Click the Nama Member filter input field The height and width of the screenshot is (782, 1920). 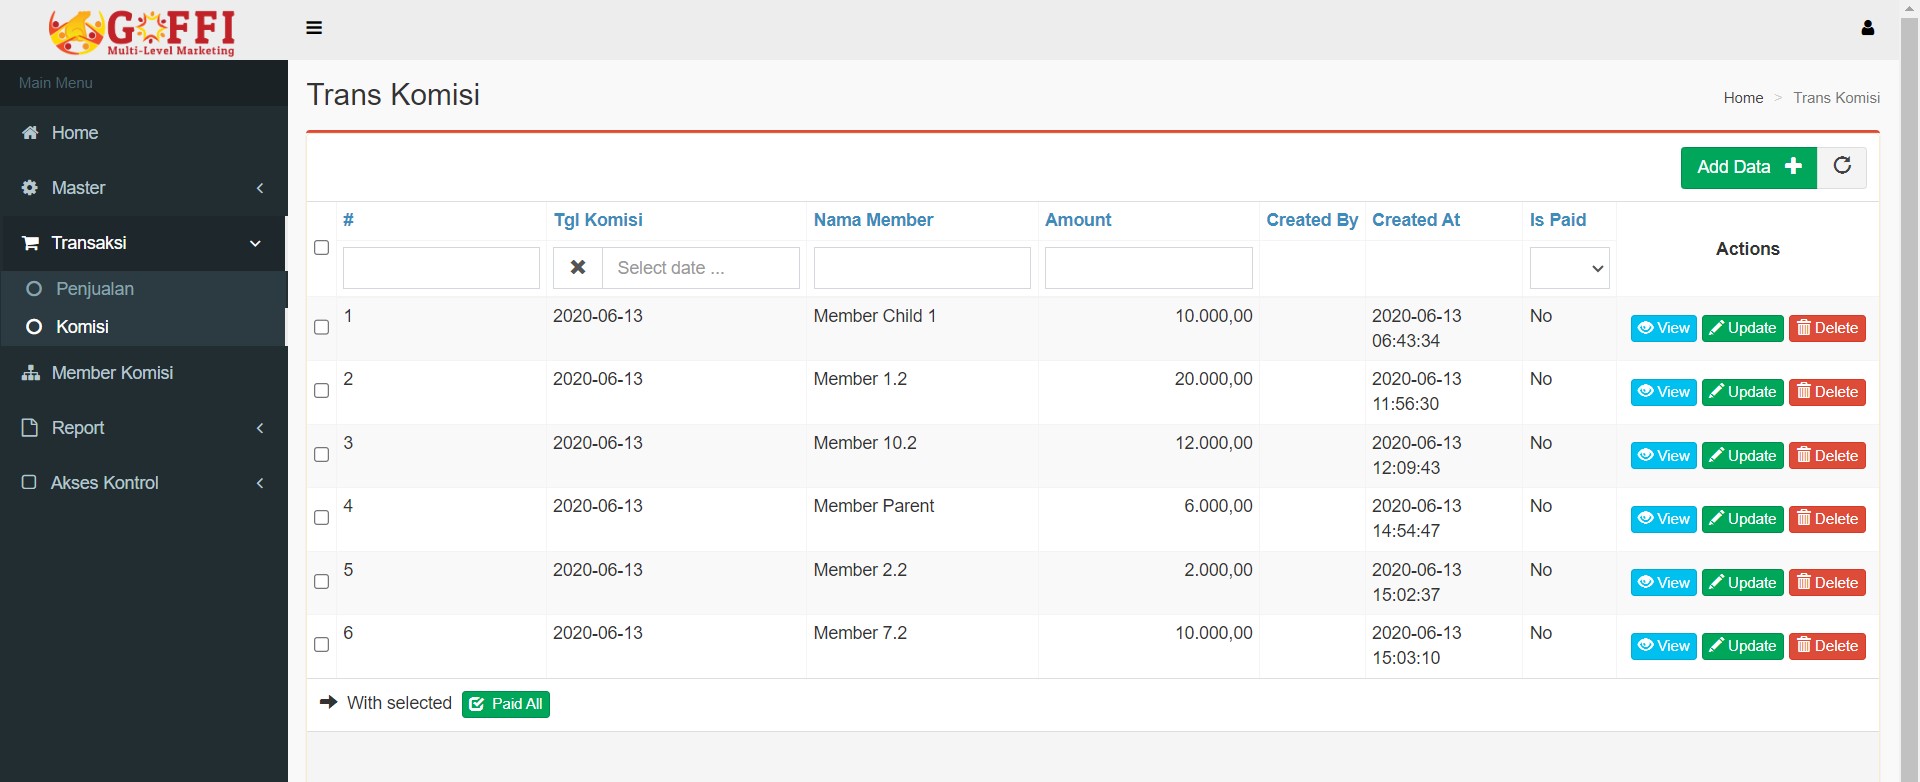921,268
